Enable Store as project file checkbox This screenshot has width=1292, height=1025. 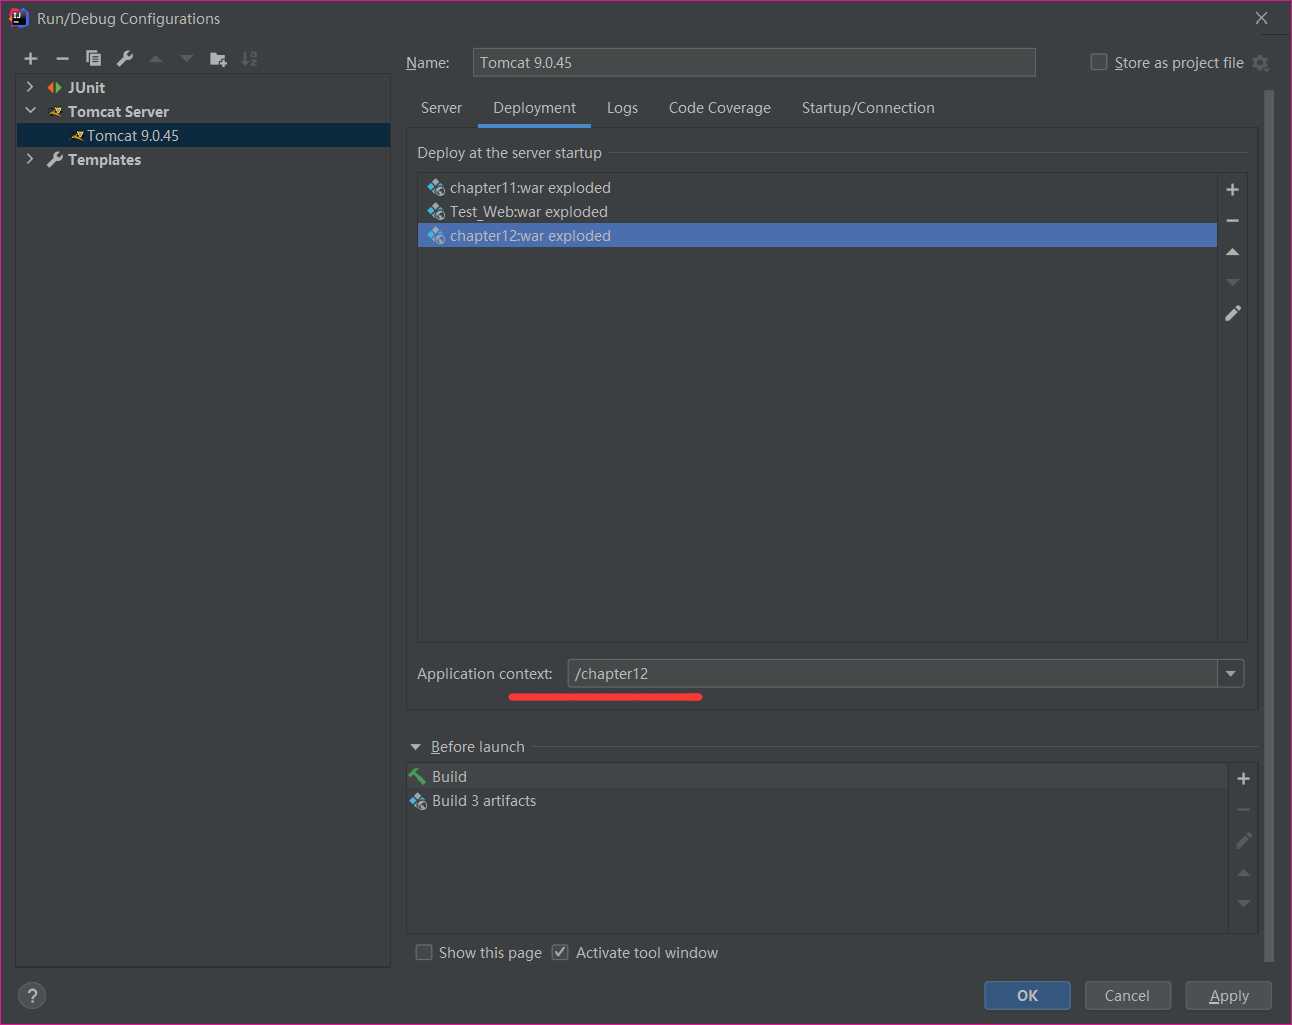(1098, 62)
